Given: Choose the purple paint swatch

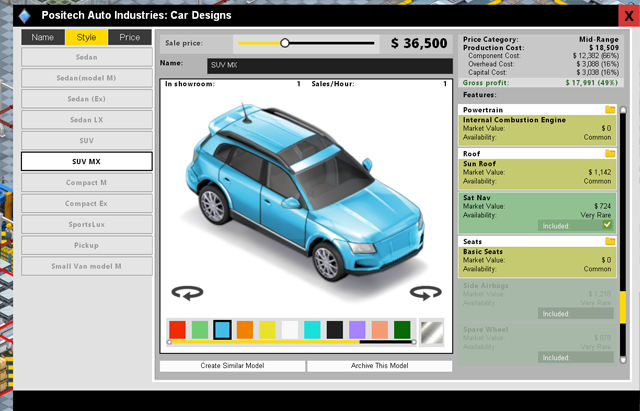Looking at the screenshot, I should click(357, 330).
